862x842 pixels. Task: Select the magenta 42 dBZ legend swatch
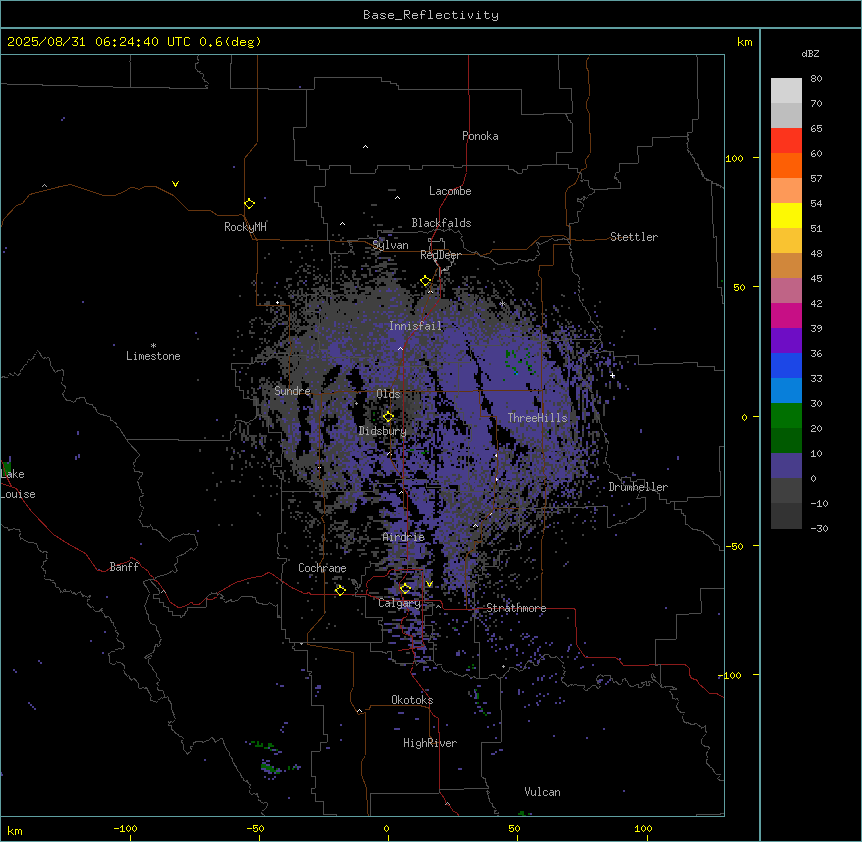[786, 315]
